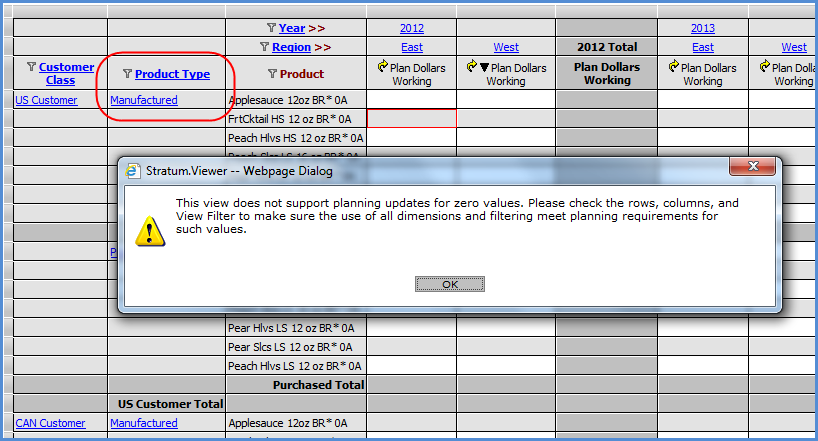The width and height of the screenshot is (818, 441).
Task: Open the 2012 year column link
Action: click(x=411, y=28)
